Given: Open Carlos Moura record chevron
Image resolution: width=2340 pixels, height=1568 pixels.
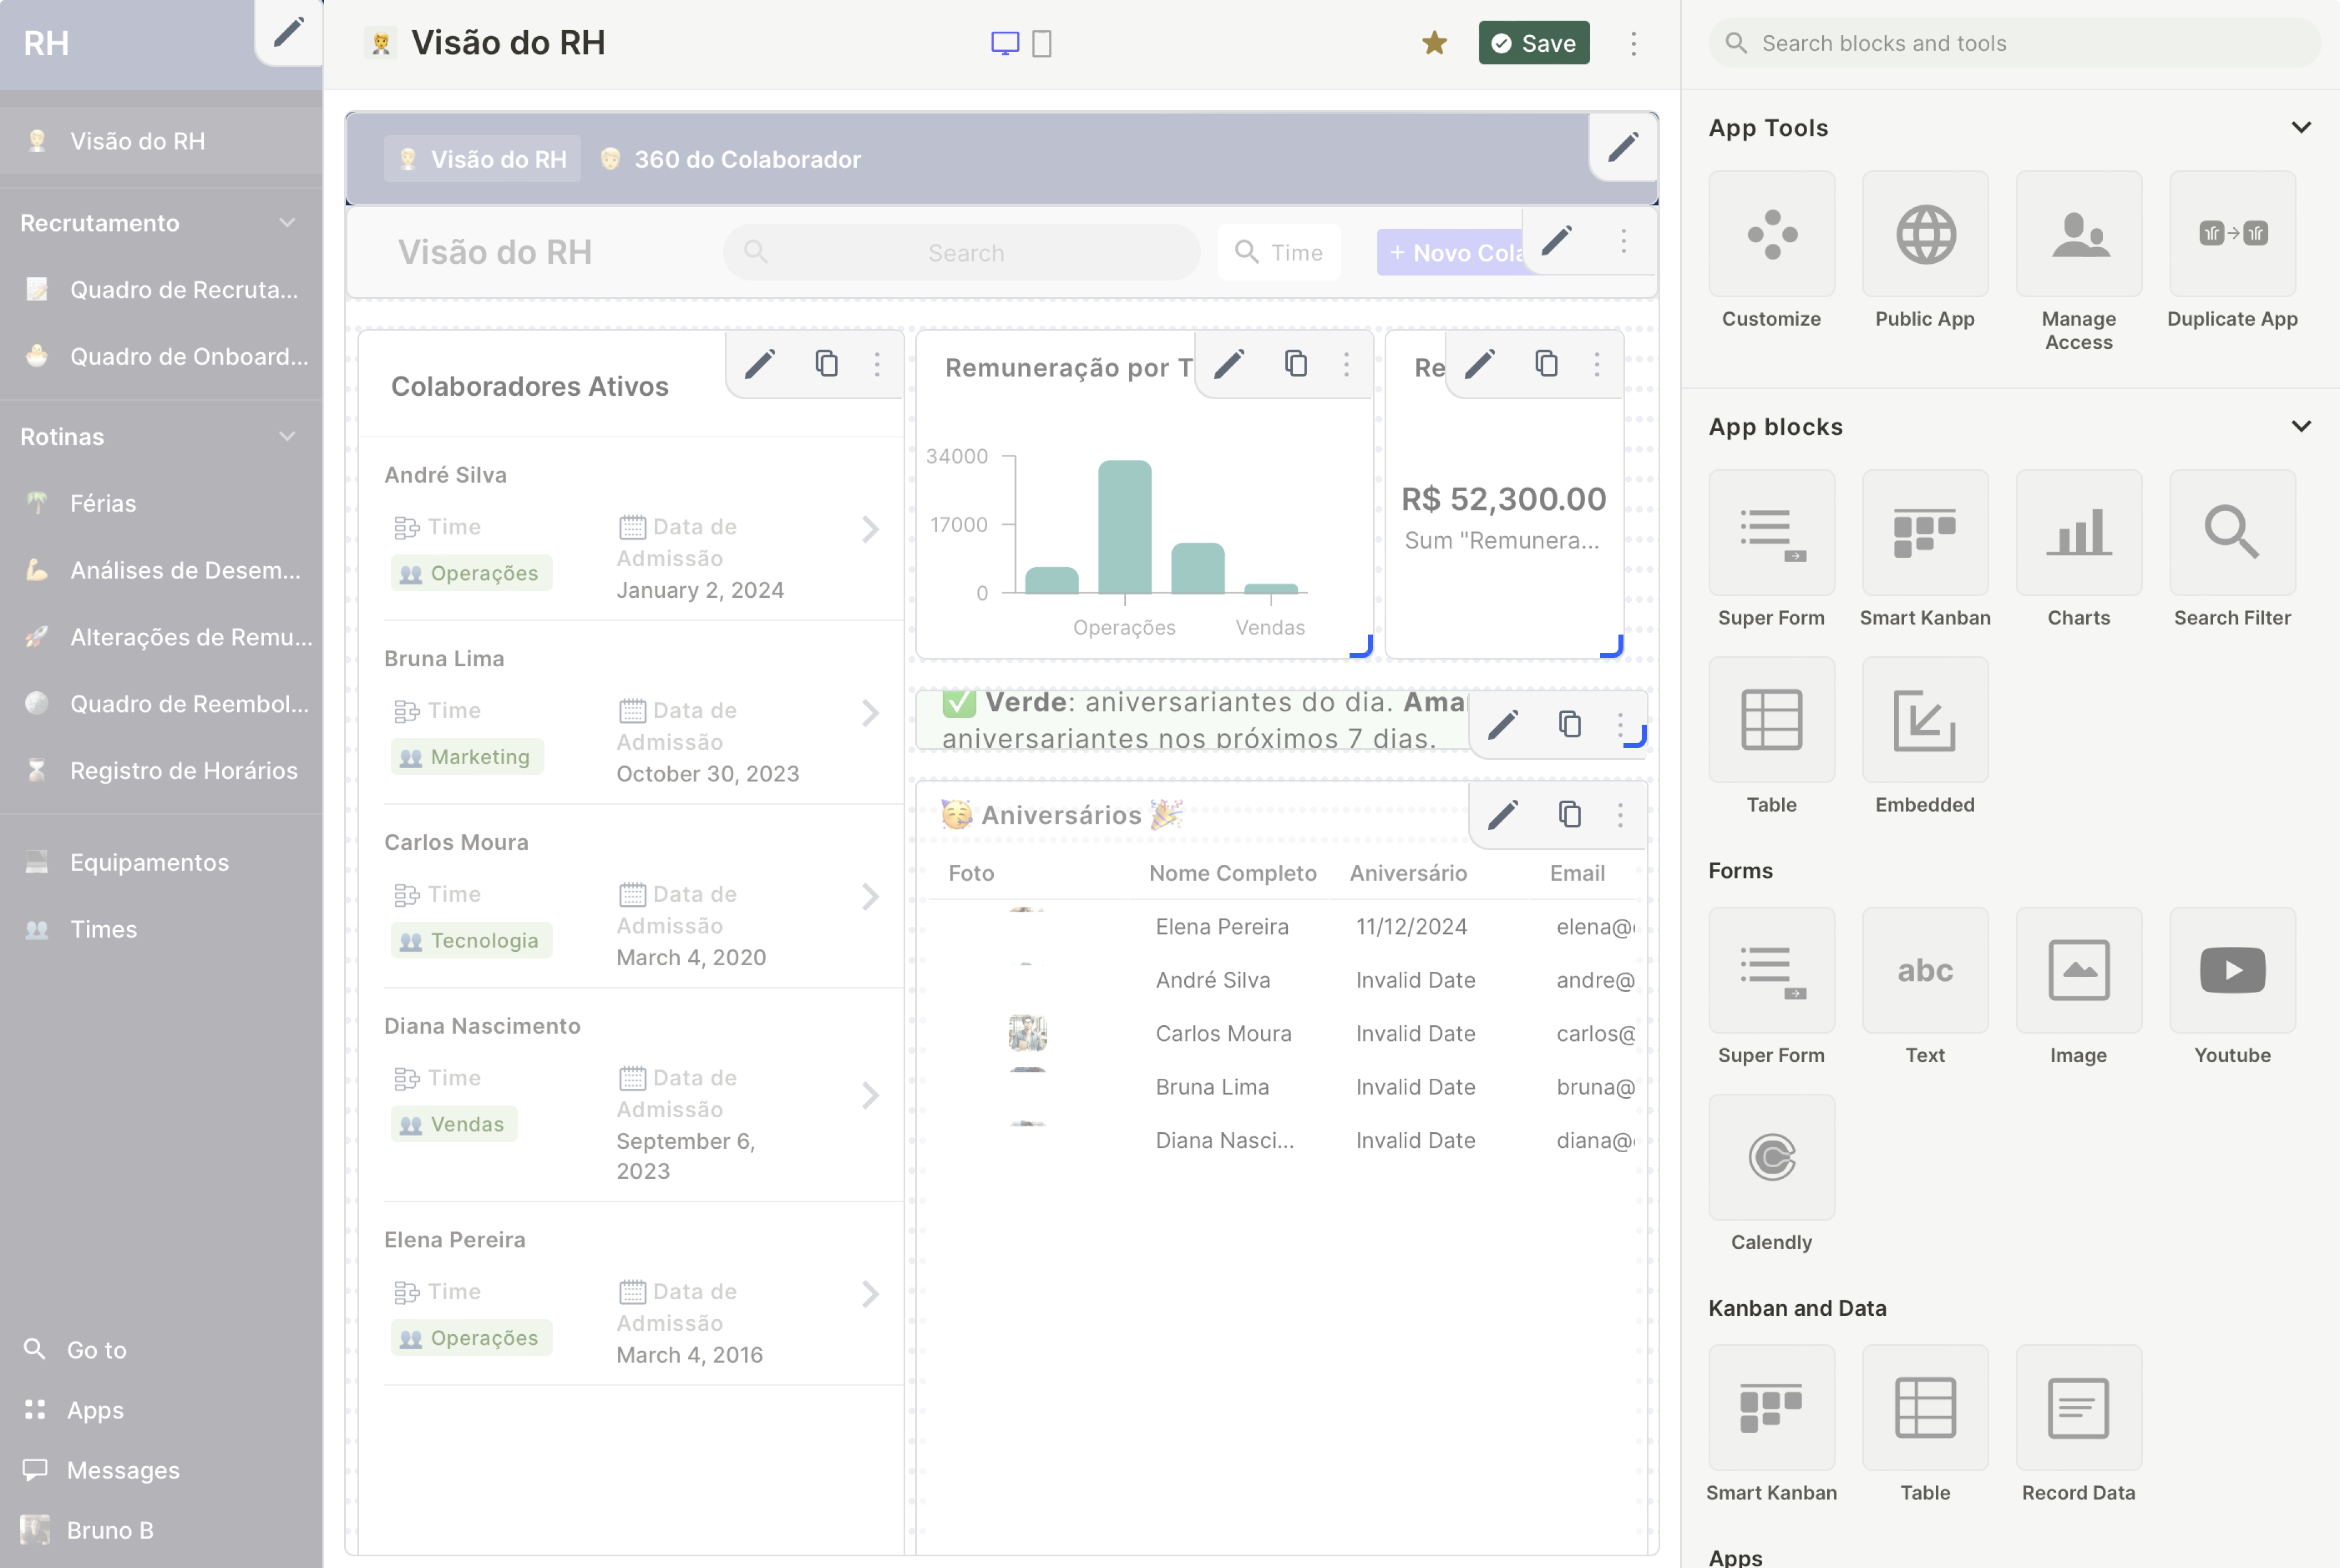Looking at the screenshot, I should (870, 896).
